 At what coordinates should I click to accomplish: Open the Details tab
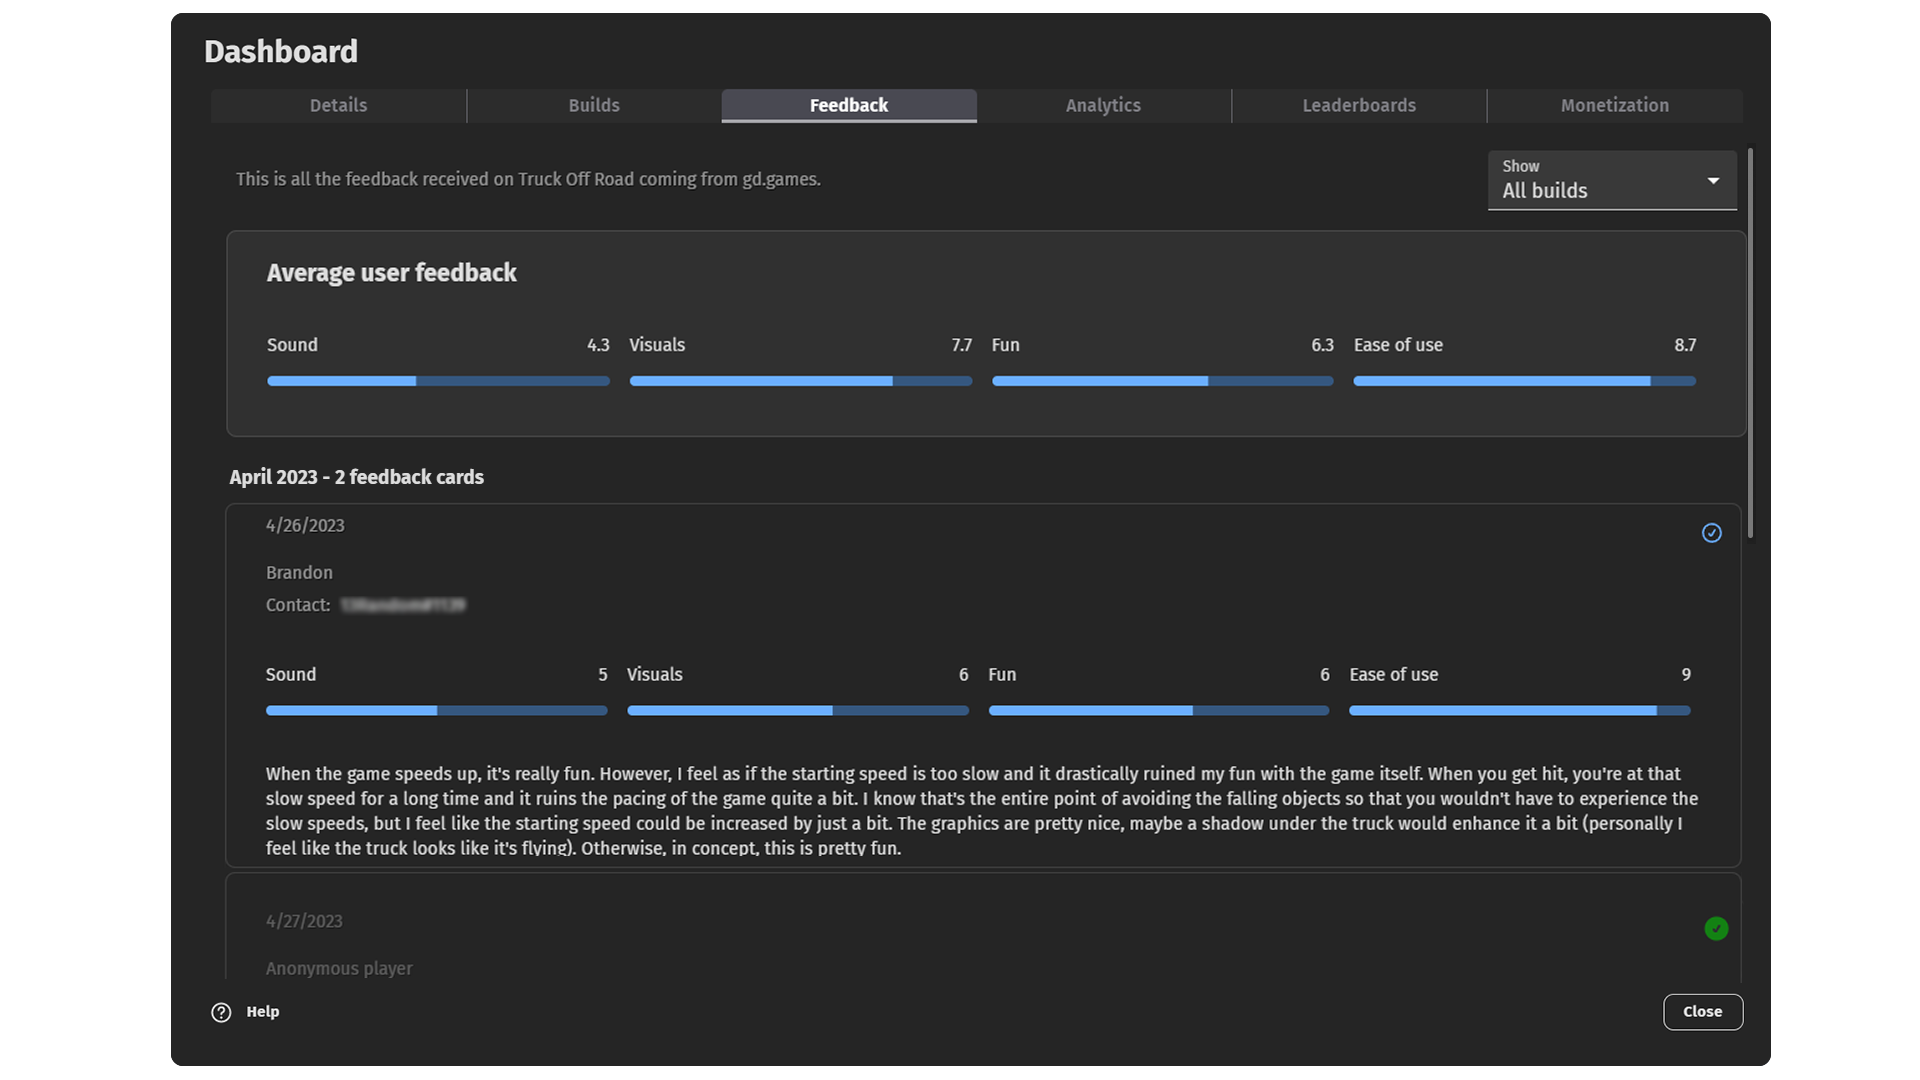(x=338, y=105)
